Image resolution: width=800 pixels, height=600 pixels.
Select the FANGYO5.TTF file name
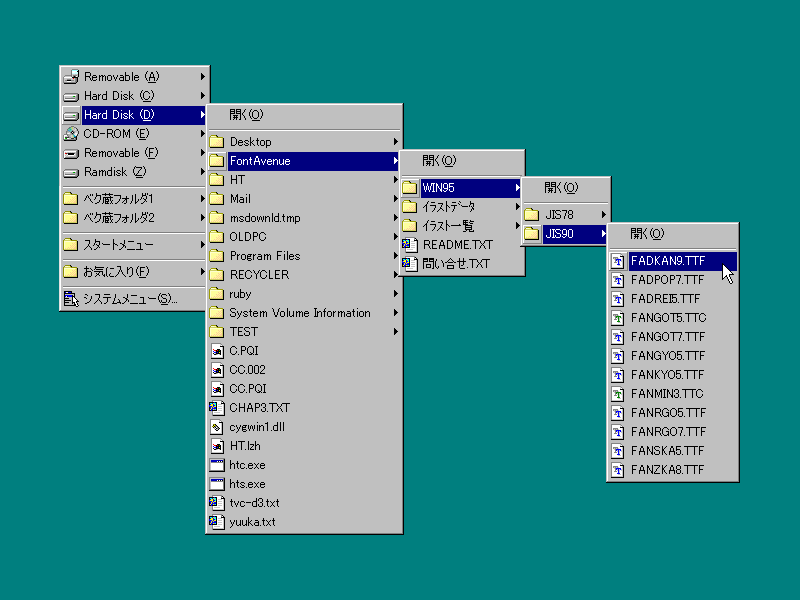pos(668,356)
